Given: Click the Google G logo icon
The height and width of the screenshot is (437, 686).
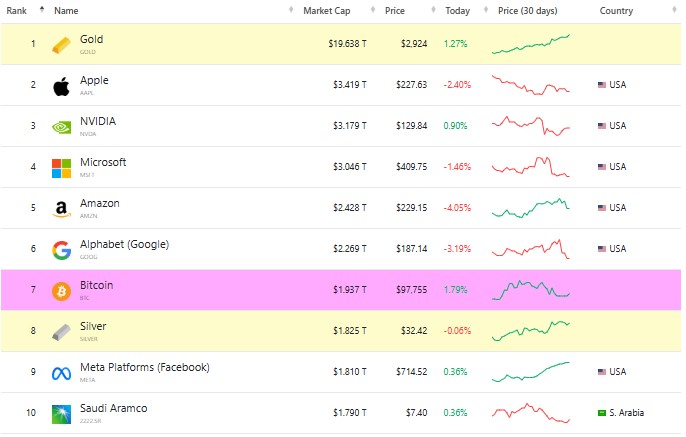Looking at the screenshot, I should tap(61, 250).
